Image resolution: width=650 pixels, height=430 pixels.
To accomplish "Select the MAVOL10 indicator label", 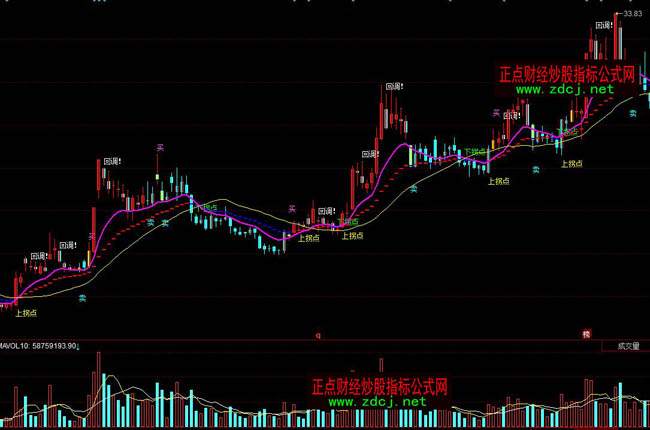I will point(16,347).
